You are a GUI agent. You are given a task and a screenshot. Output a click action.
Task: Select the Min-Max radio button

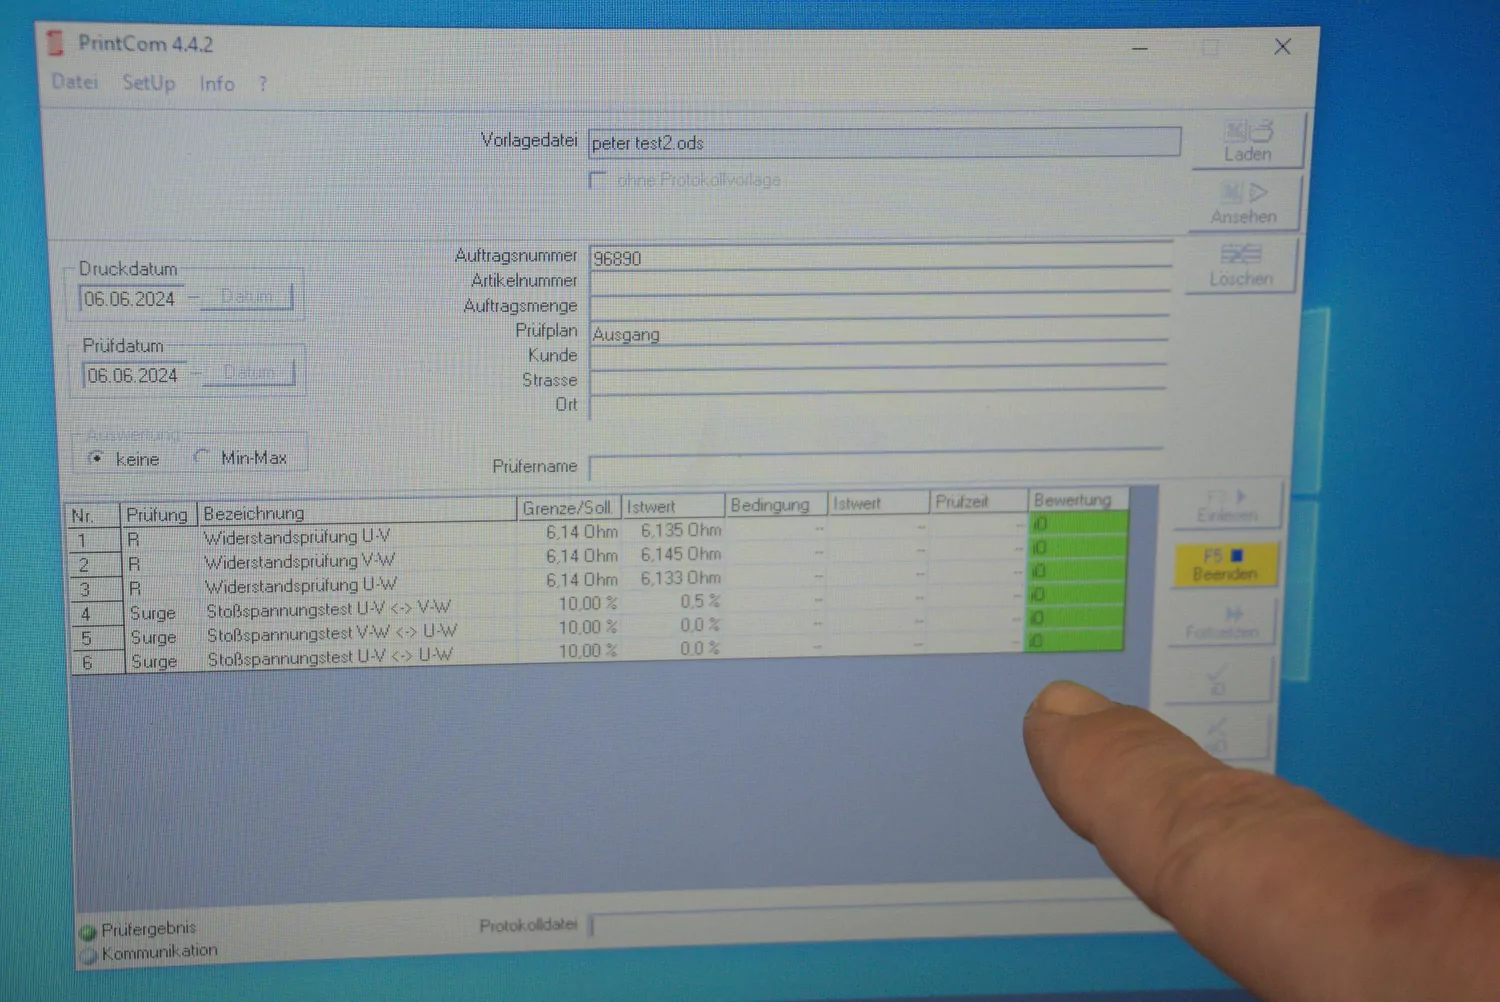coord(201,457)
